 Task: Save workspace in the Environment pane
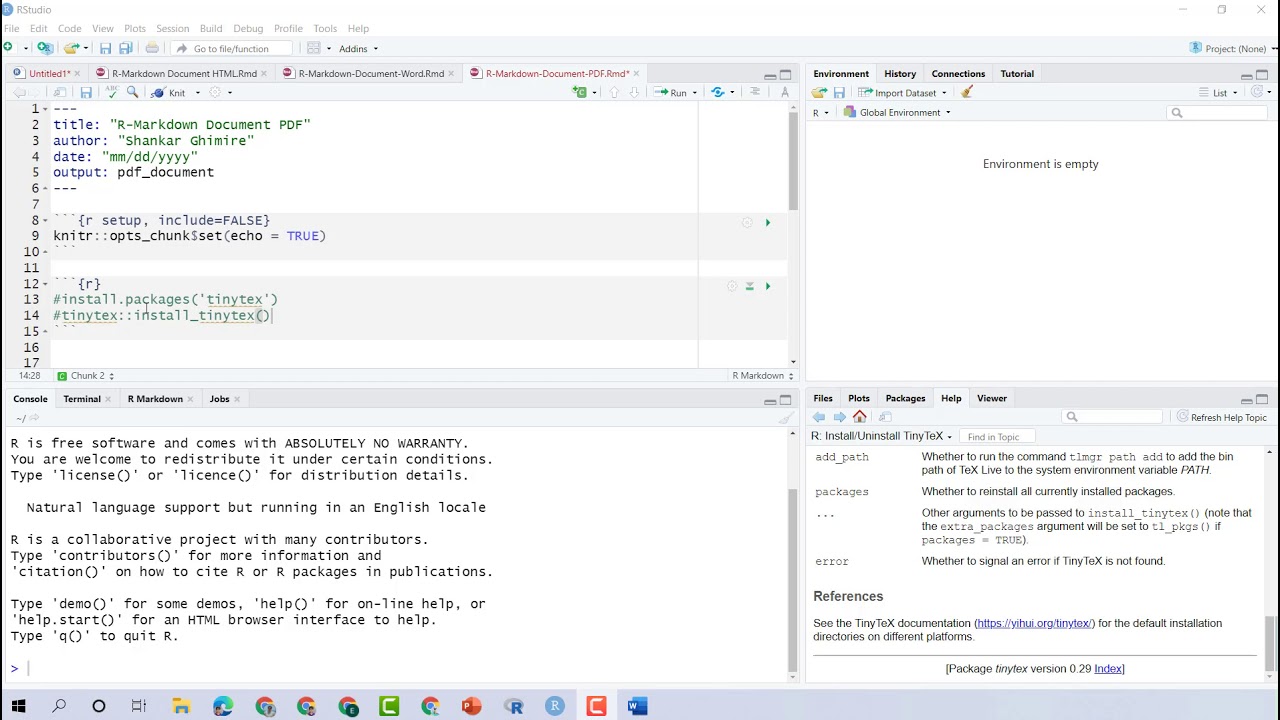point(839,92)
